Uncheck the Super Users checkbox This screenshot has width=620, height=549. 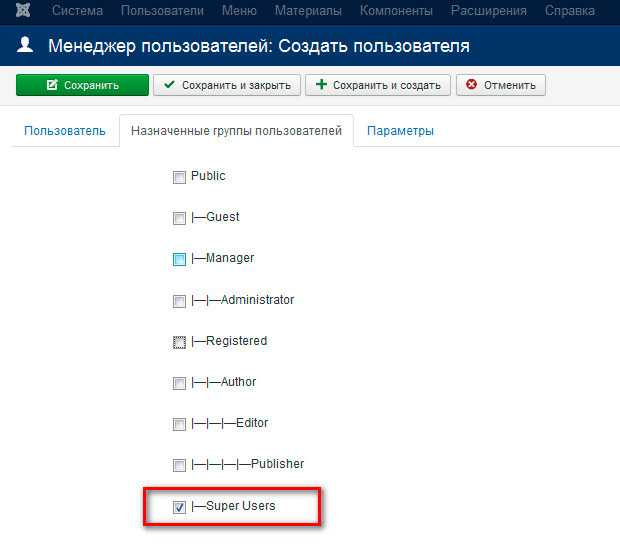[x=179, y=507]
